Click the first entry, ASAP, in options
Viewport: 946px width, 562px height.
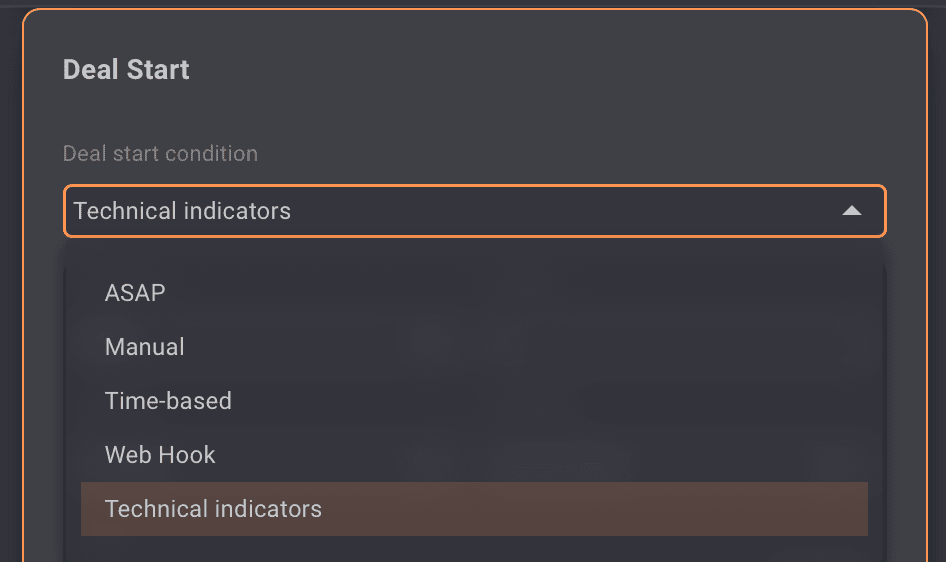click(135, 293)
